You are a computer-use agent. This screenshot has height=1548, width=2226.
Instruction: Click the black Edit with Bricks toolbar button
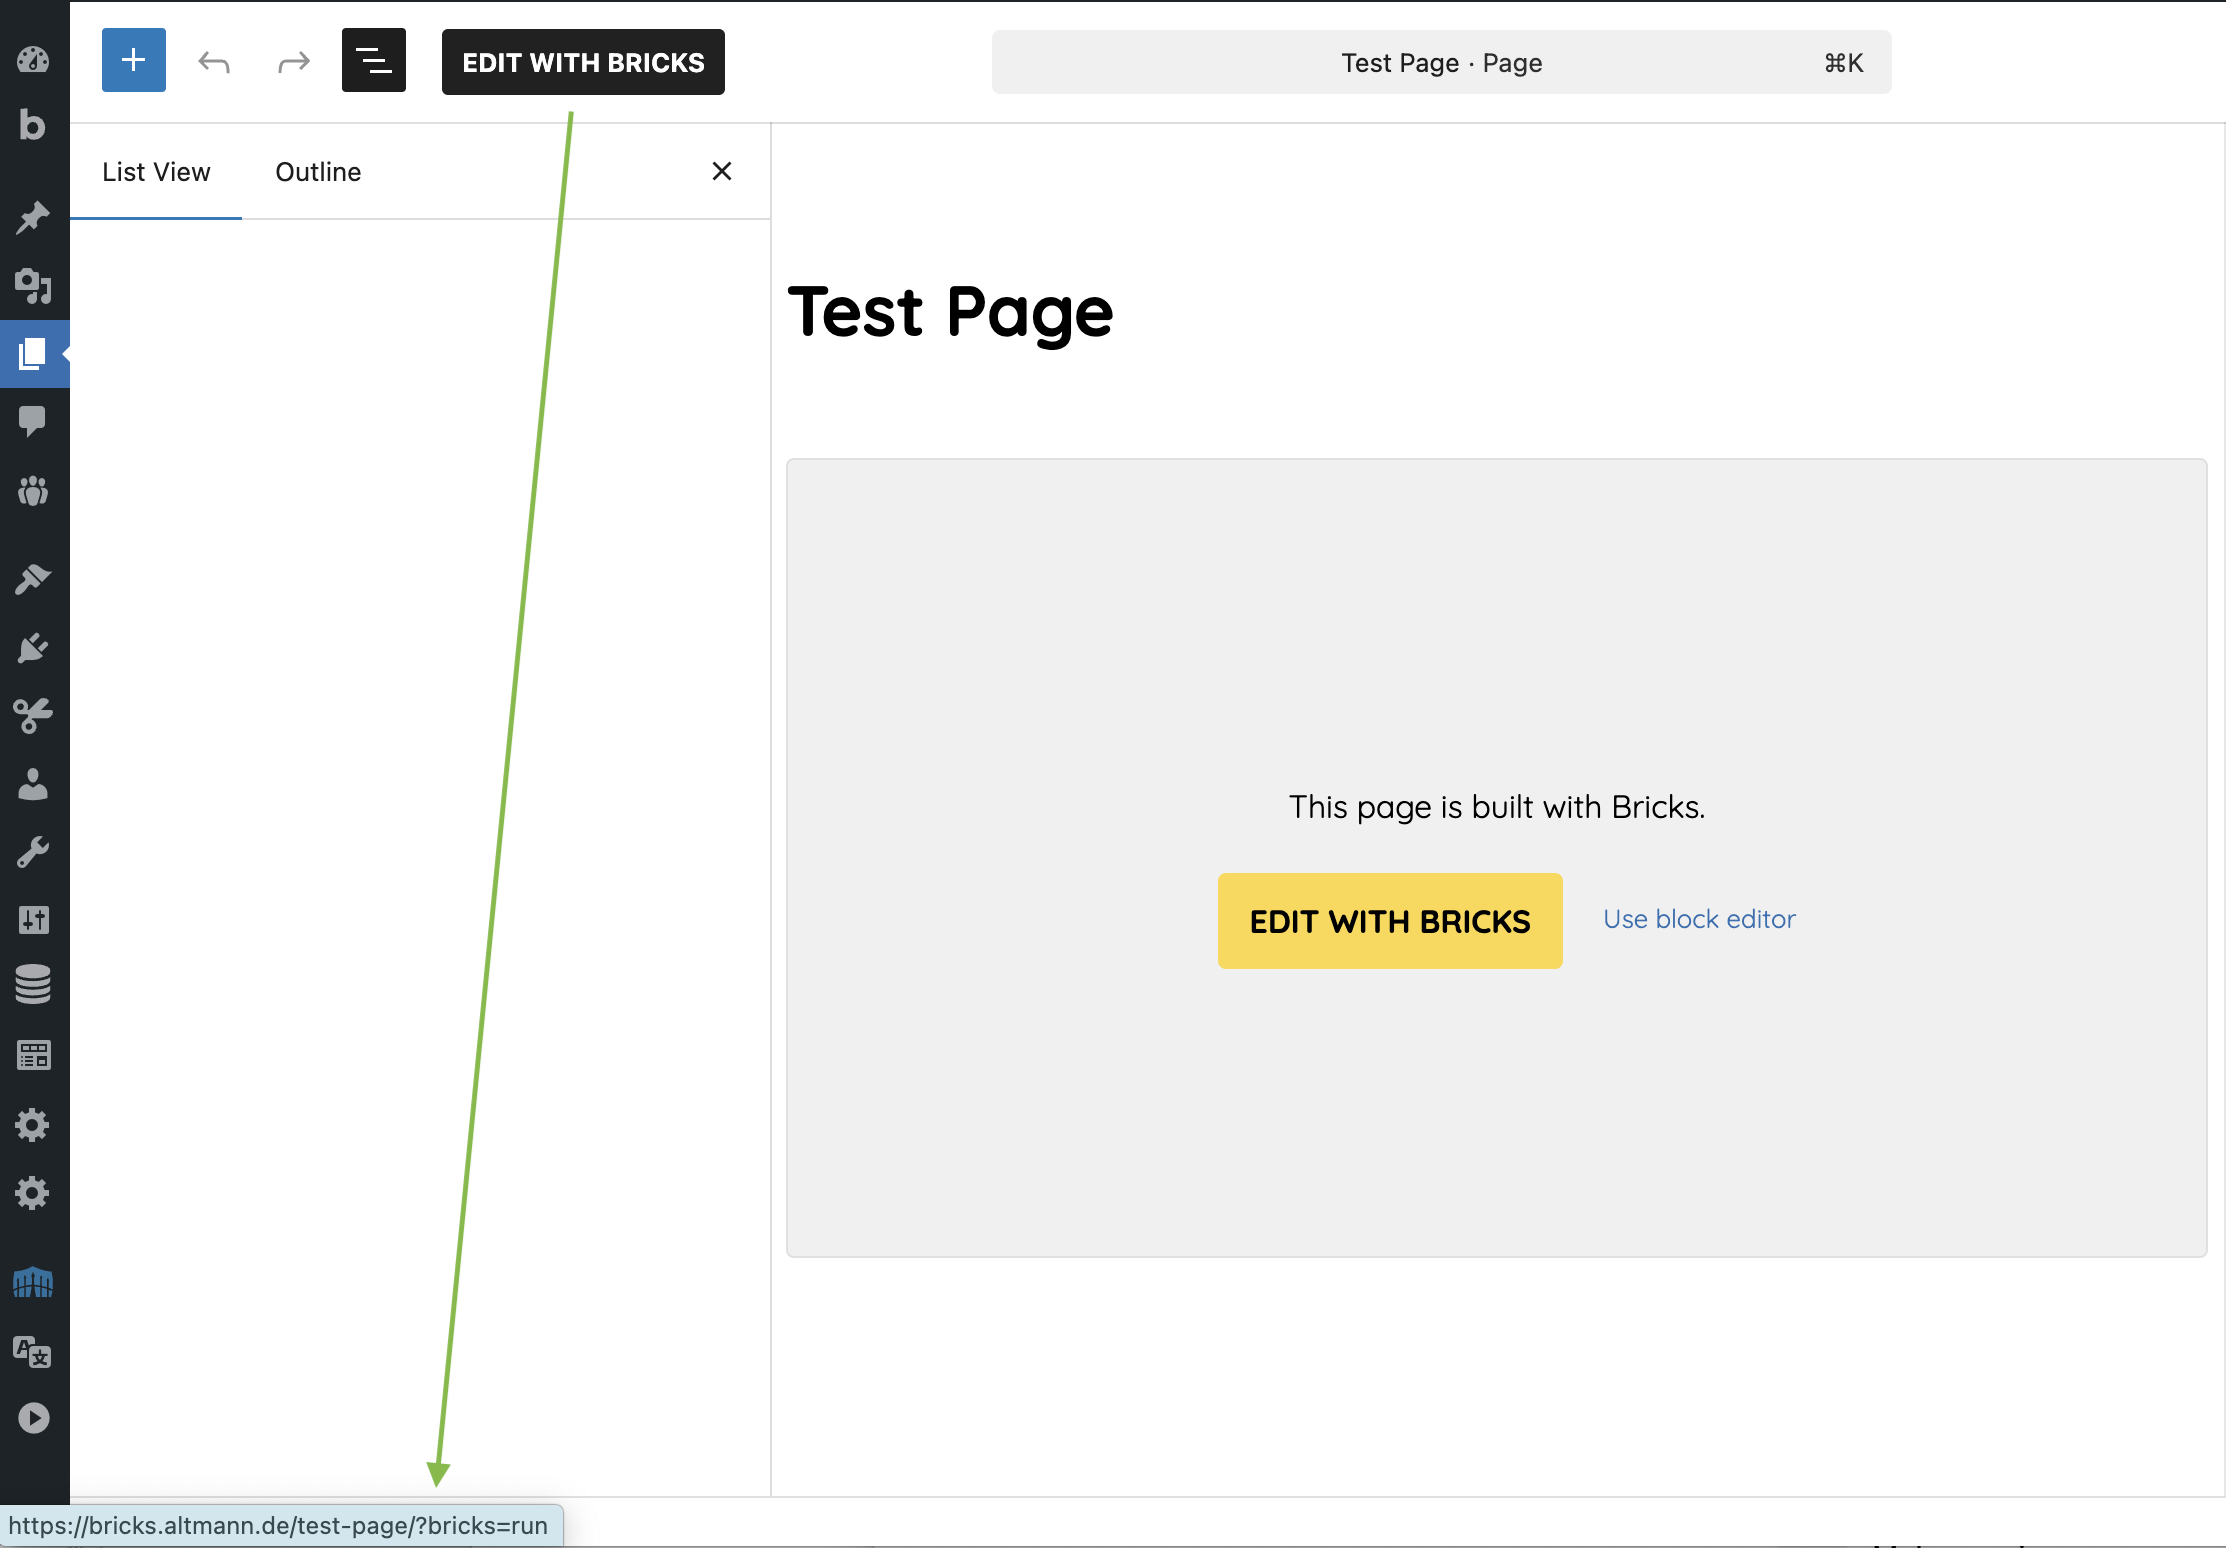583,62
